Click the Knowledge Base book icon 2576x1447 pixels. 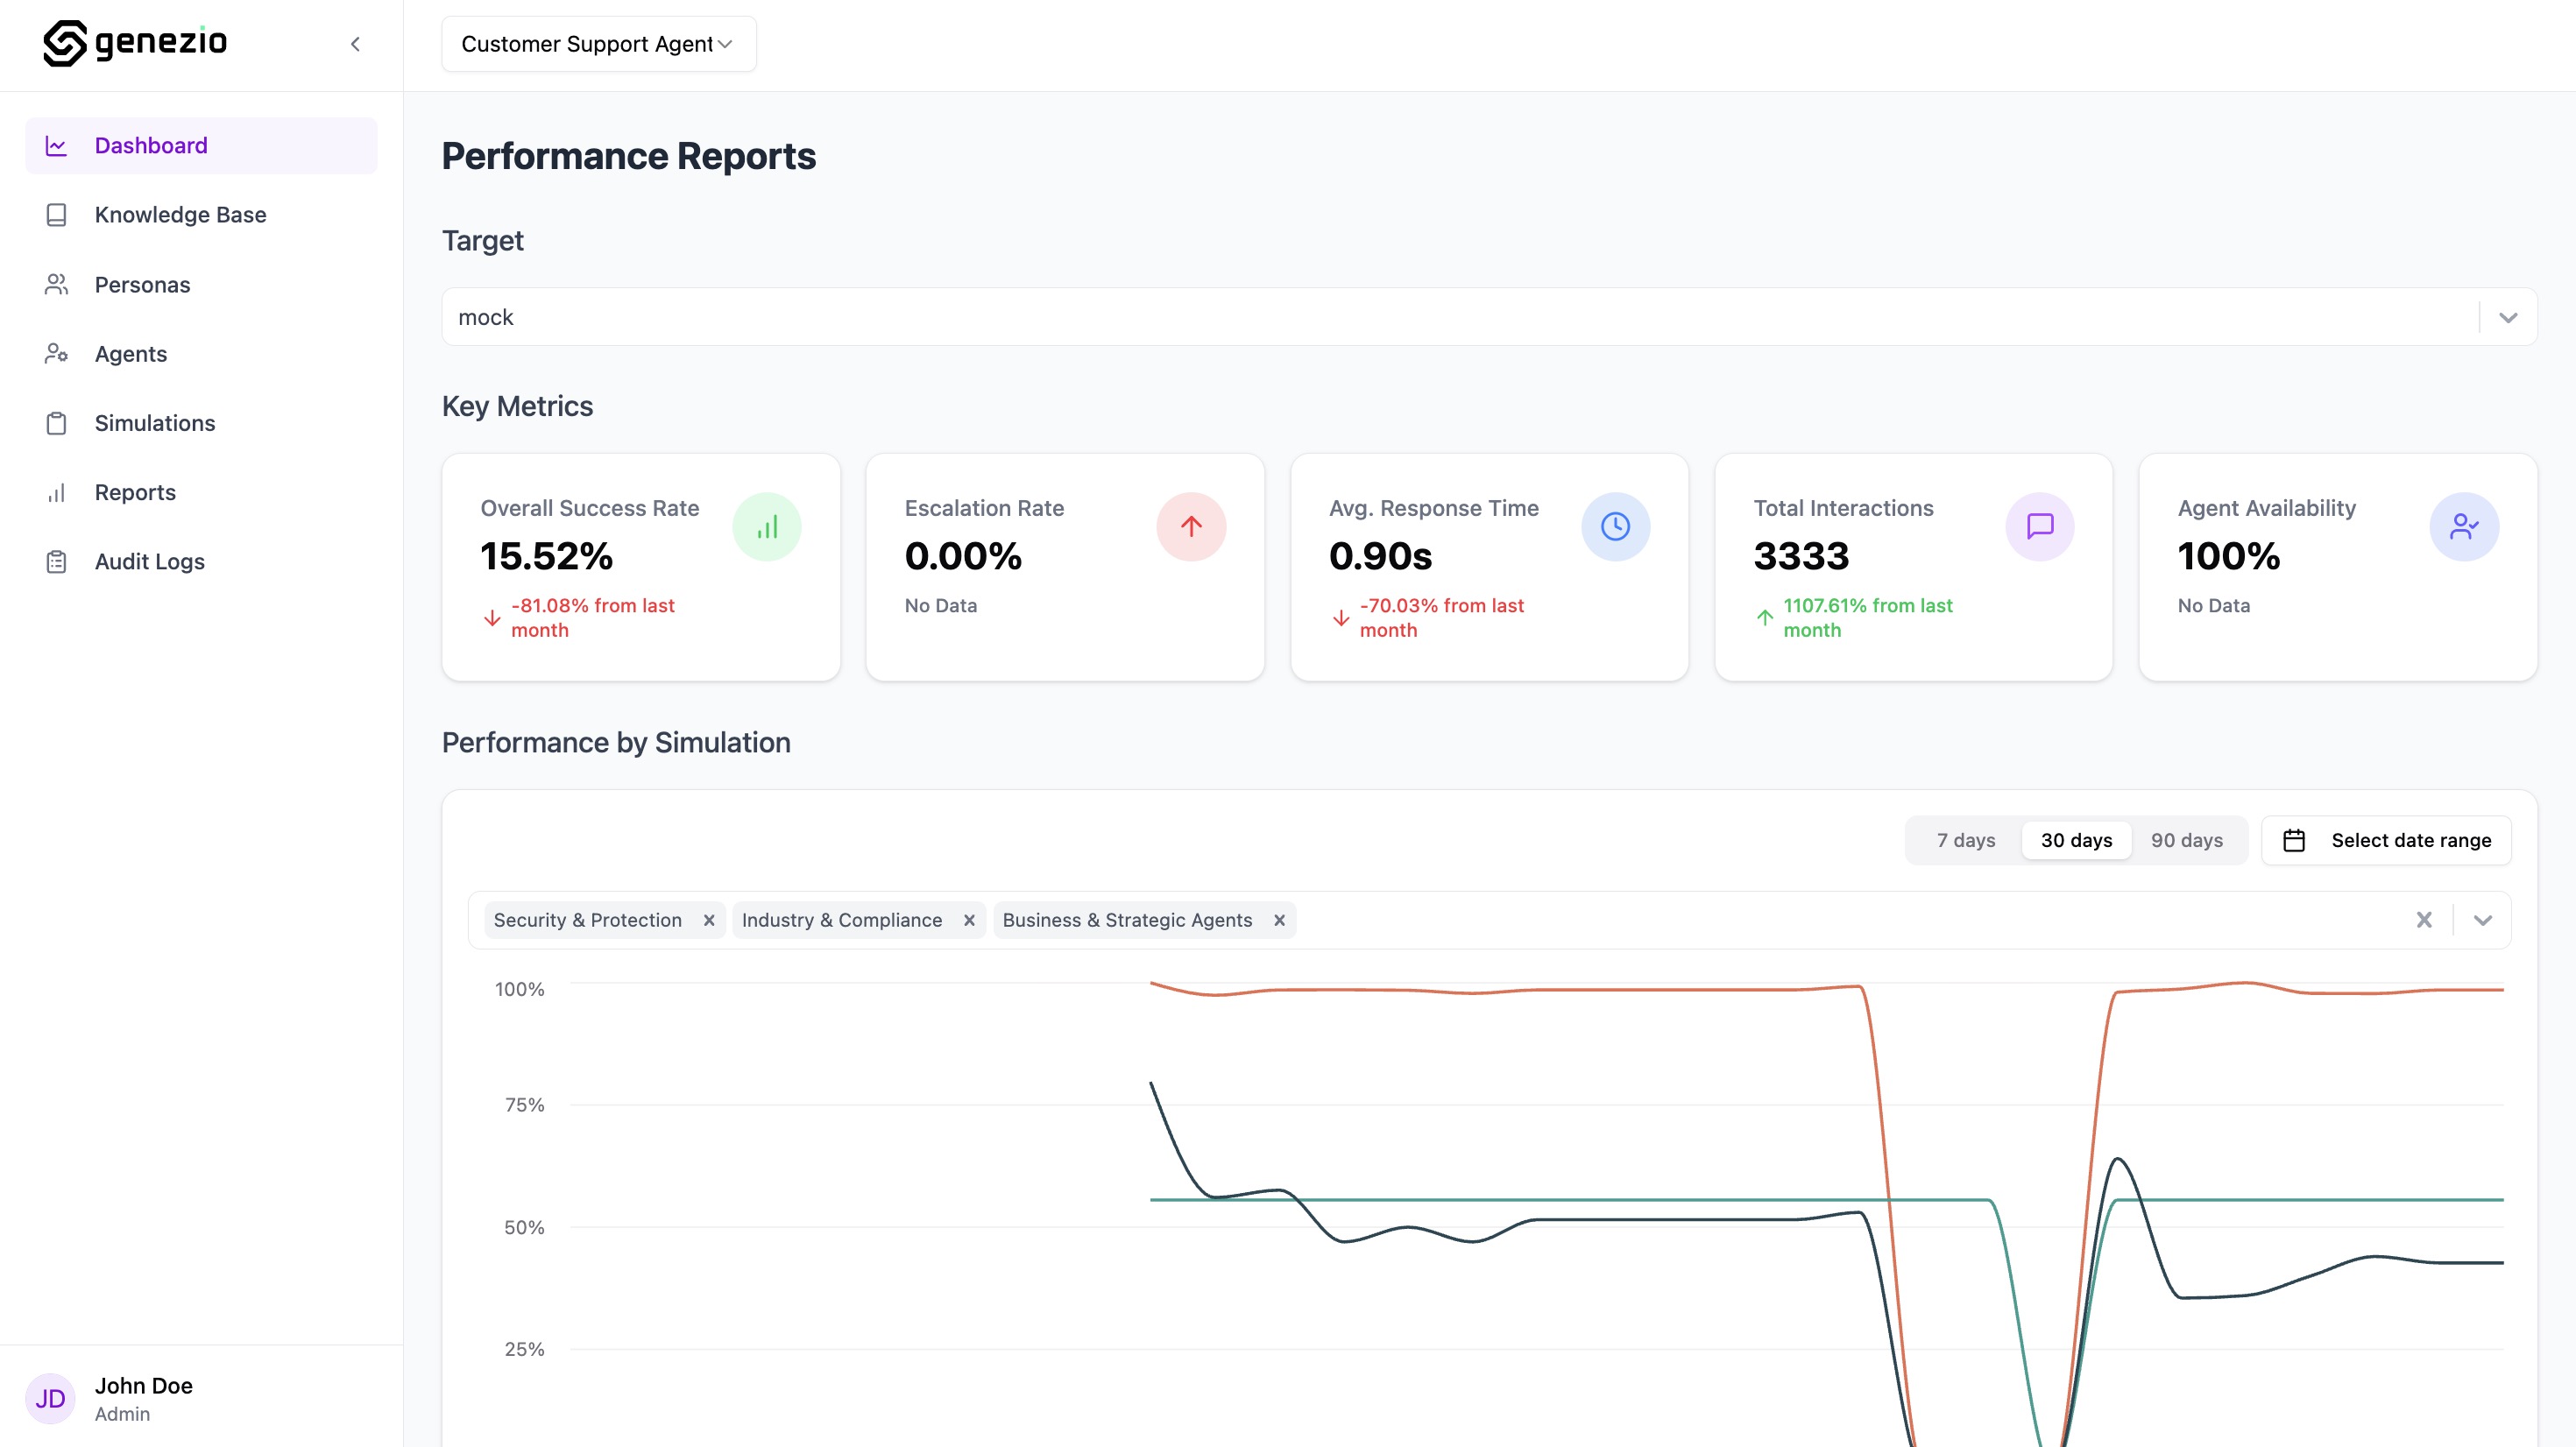[x=57, y=213]
